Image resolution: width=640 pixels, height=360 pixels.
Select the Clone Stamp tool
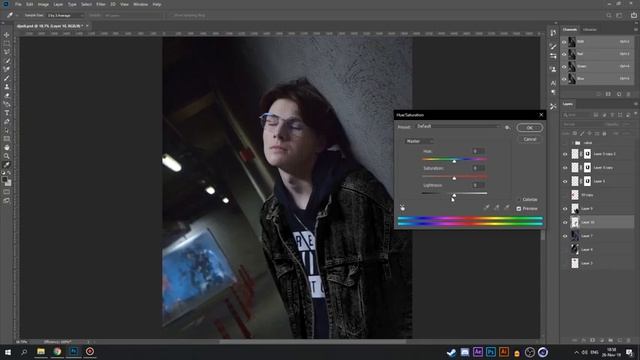[x=7, y=87]
